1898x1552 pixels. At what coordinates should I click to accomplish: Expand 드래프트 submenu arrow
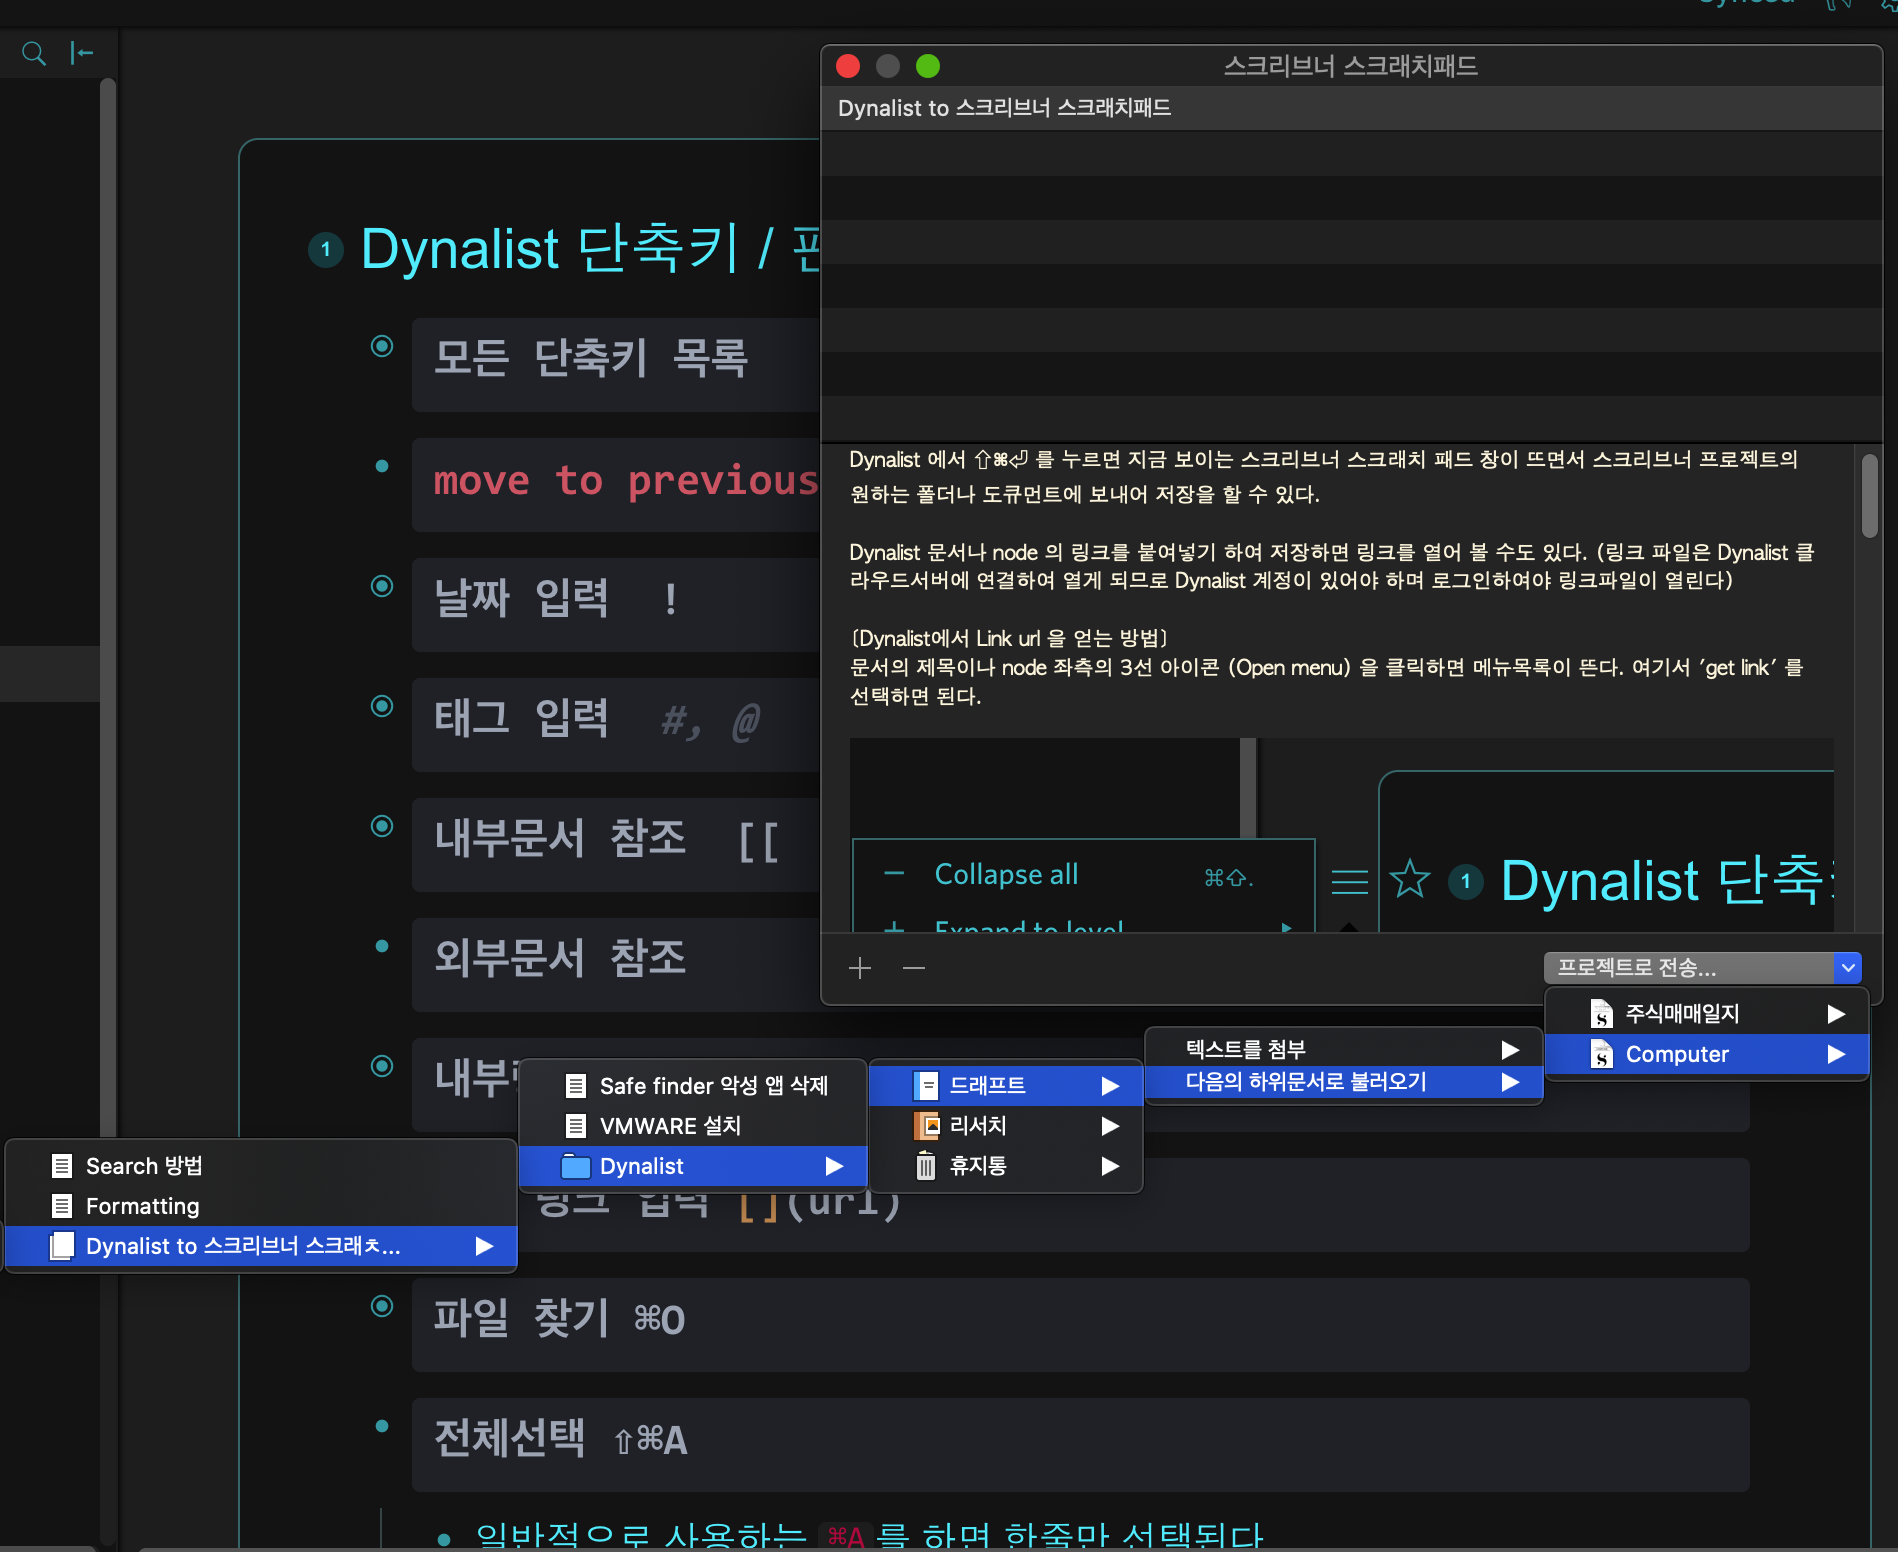tap(1110, 1086)
